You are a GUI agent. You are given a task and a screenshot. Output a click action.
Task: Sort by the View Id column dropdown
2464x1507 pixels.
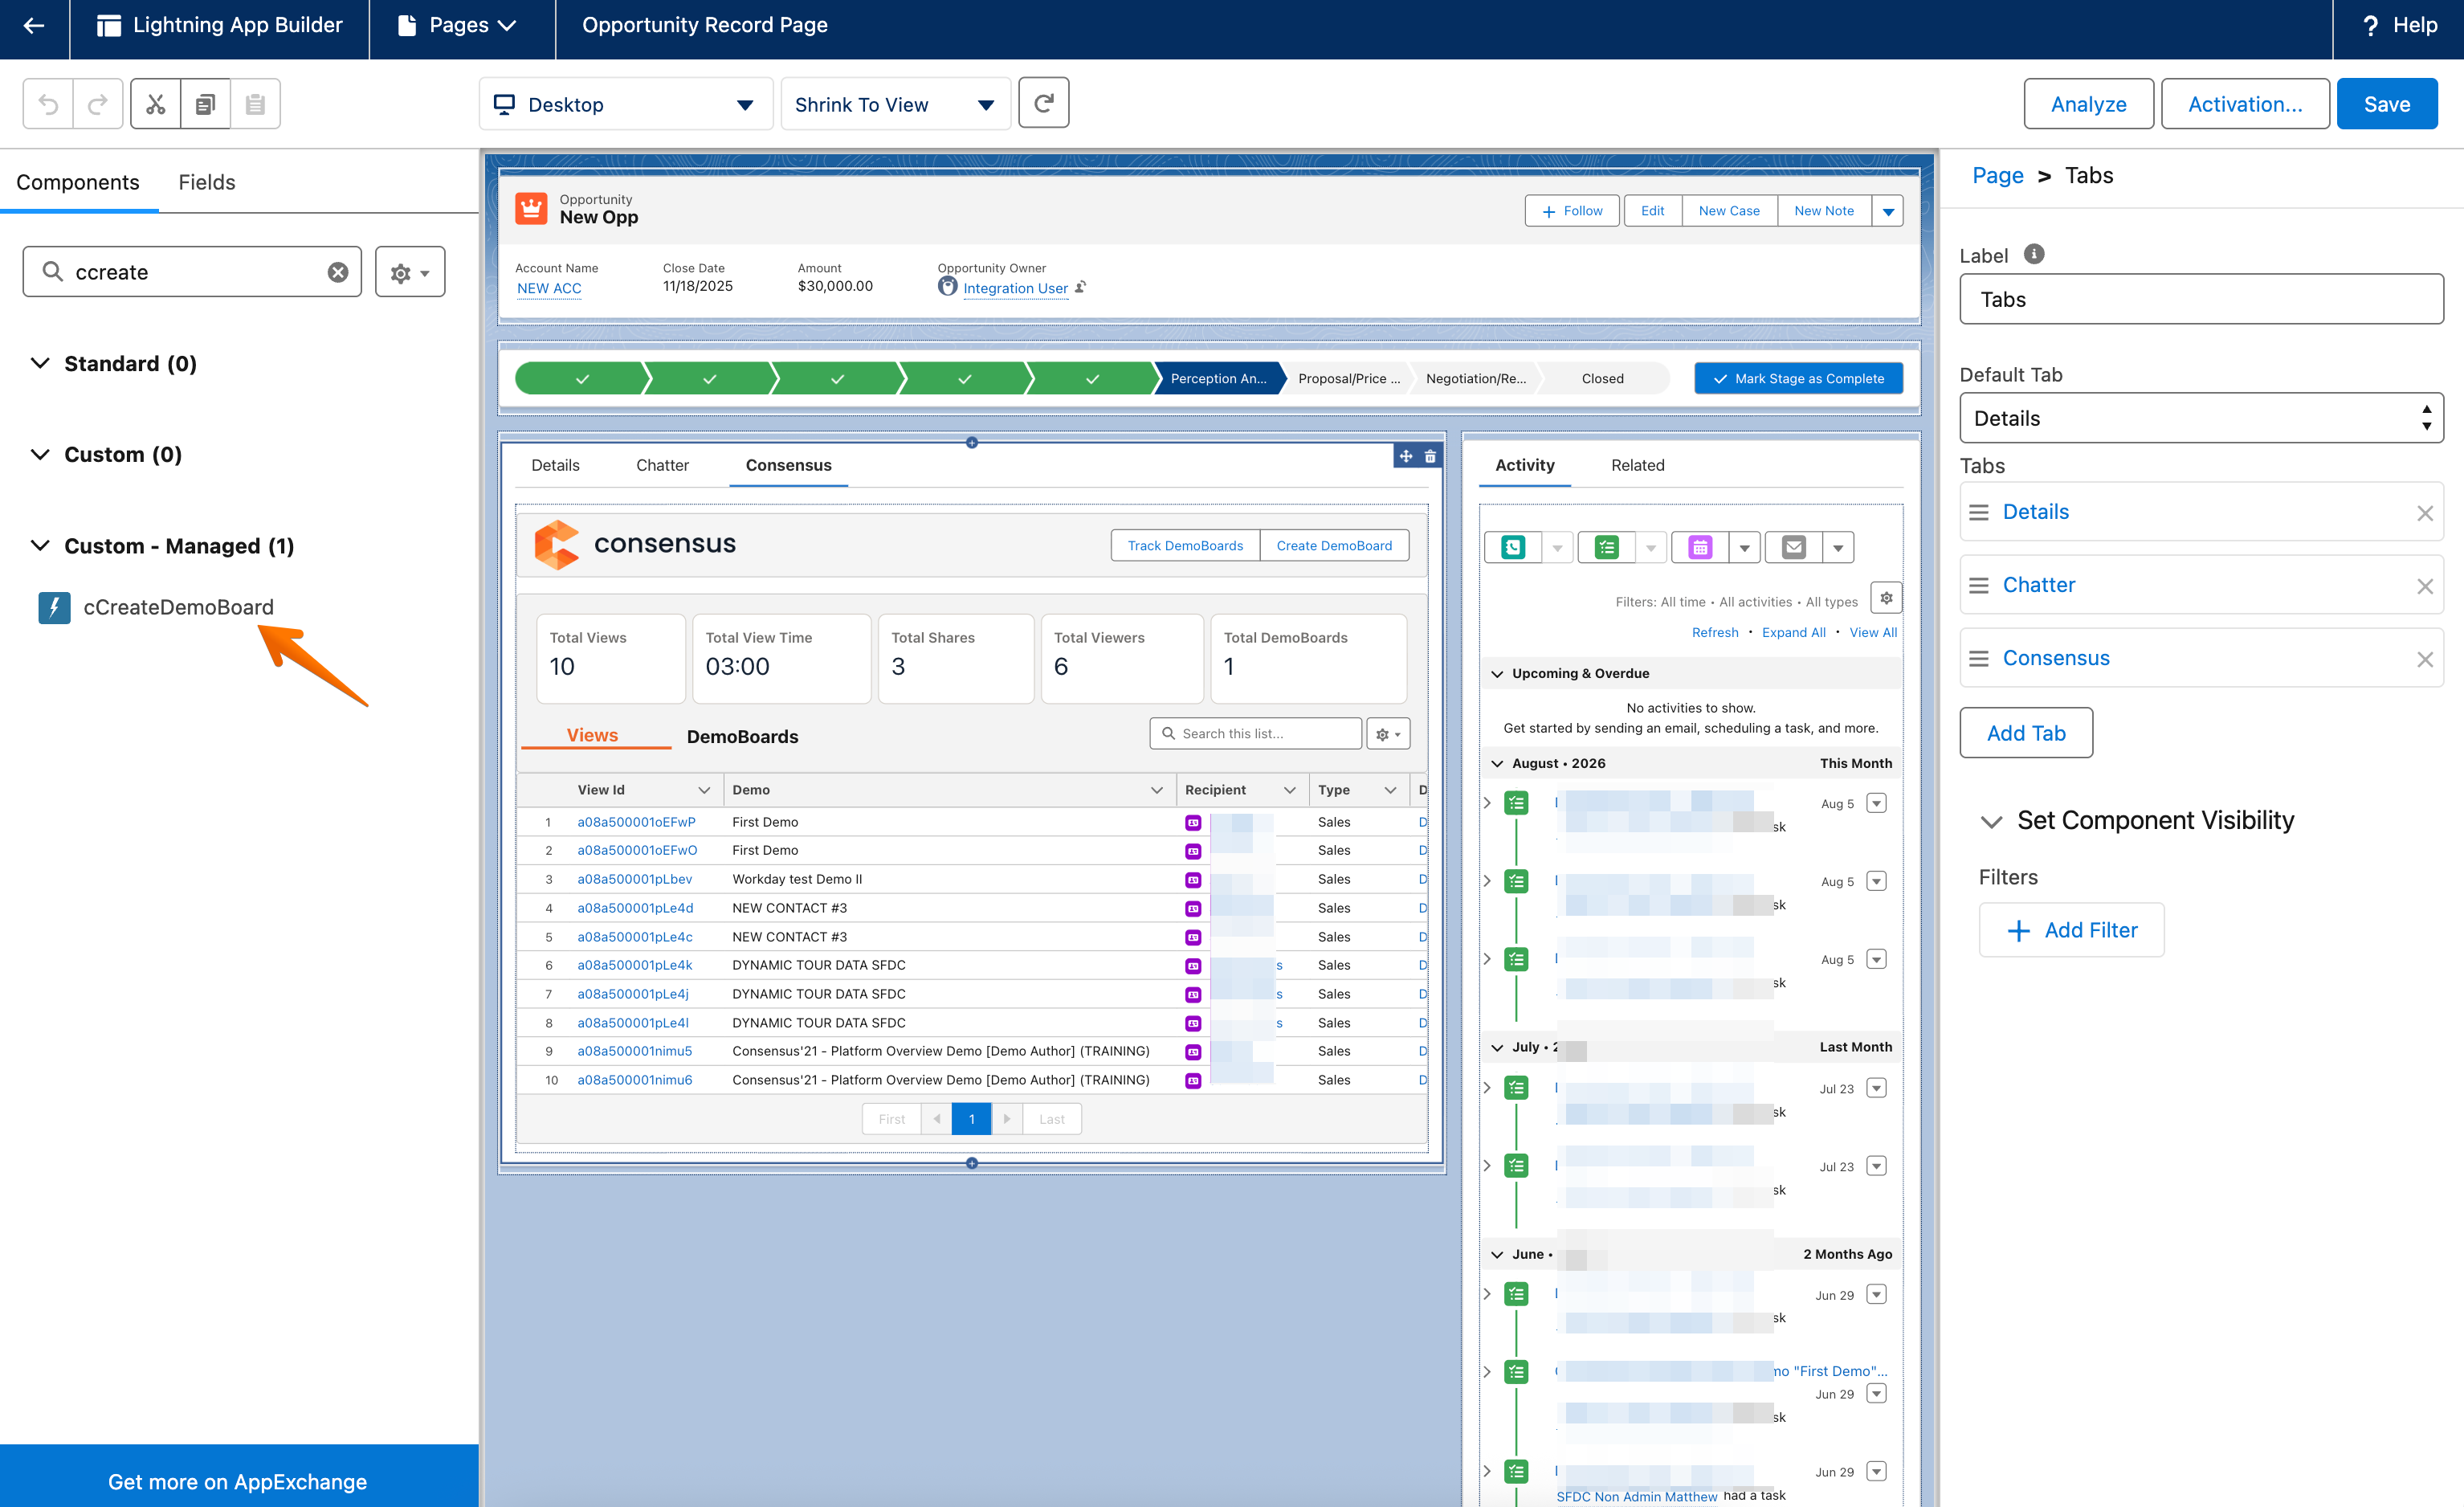click(704, 791)
